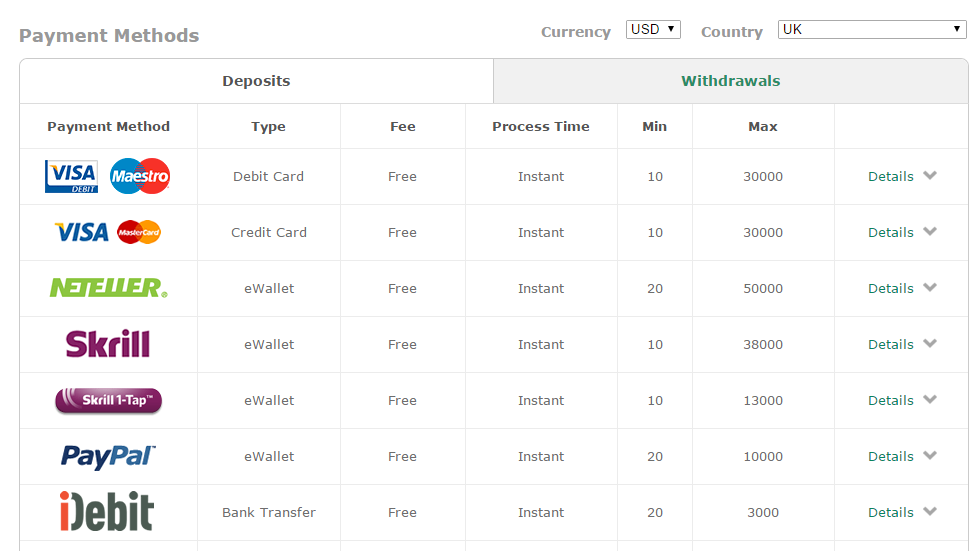Screen dimensions: 975x551
Task: Open the Details link for PayPal
Action: (x=890, y=456)
